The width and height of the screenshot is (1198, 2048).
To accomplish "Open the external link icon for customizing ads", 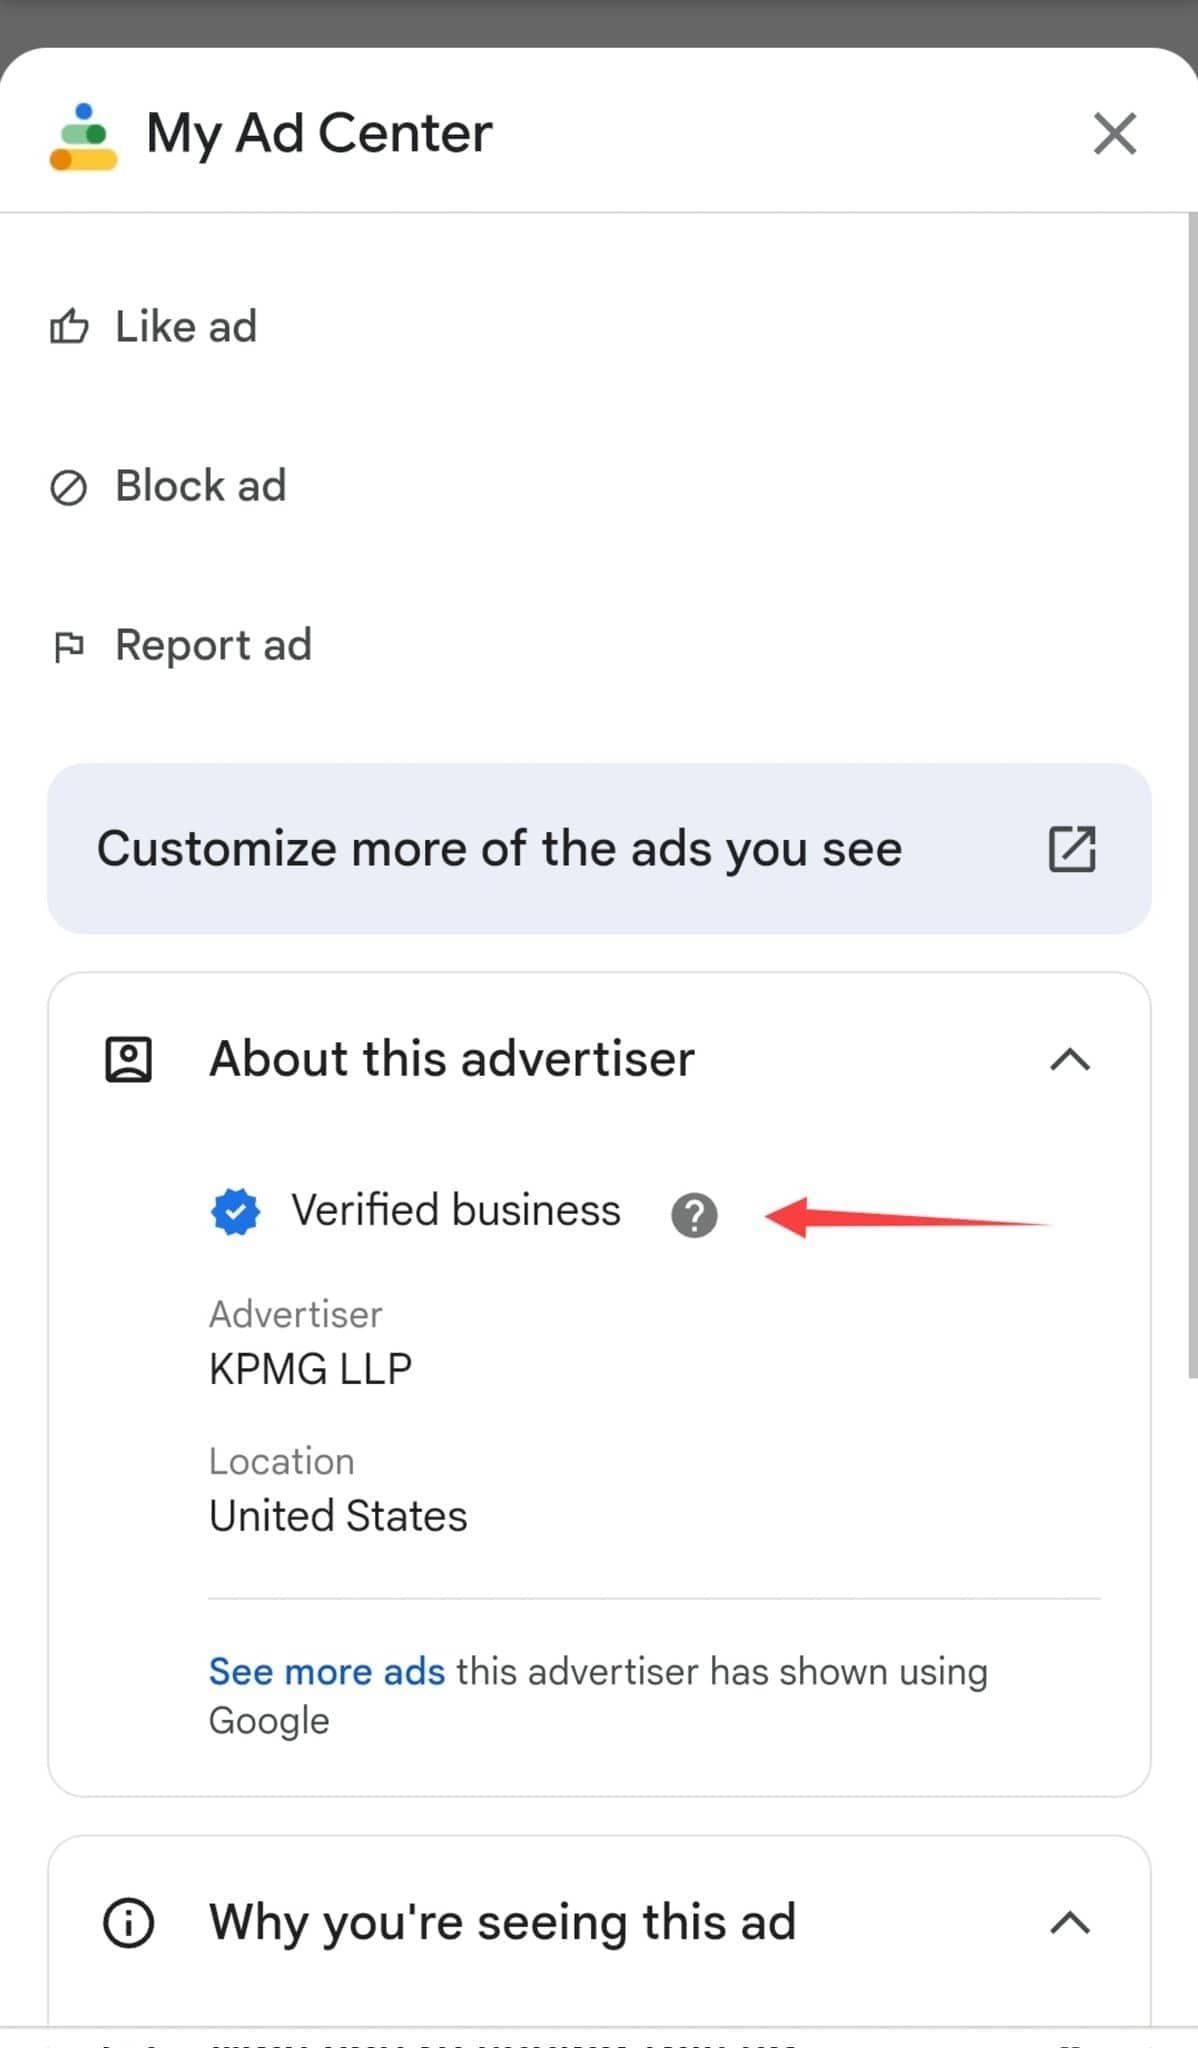I will pyautogui.click(x=1072, y=849).
